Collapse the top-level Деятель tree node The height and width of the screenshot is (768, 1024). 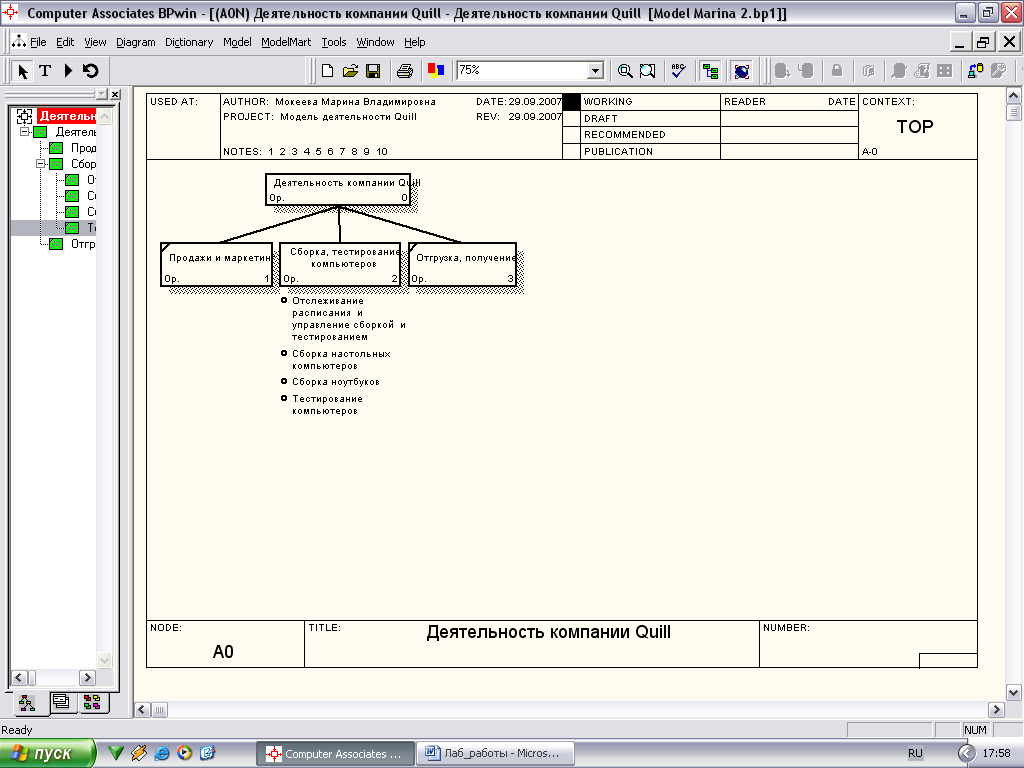pyautogui.click(x=25, y=132)
